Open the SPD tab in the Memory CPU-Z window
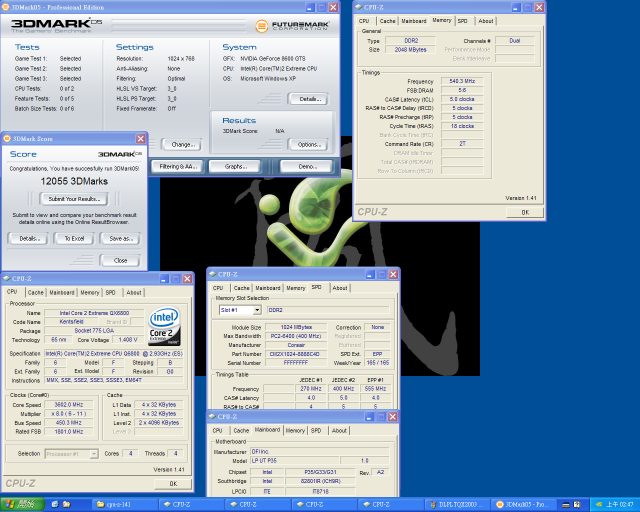This screenshot has height=512, width=640. click(x=462, y=21)
